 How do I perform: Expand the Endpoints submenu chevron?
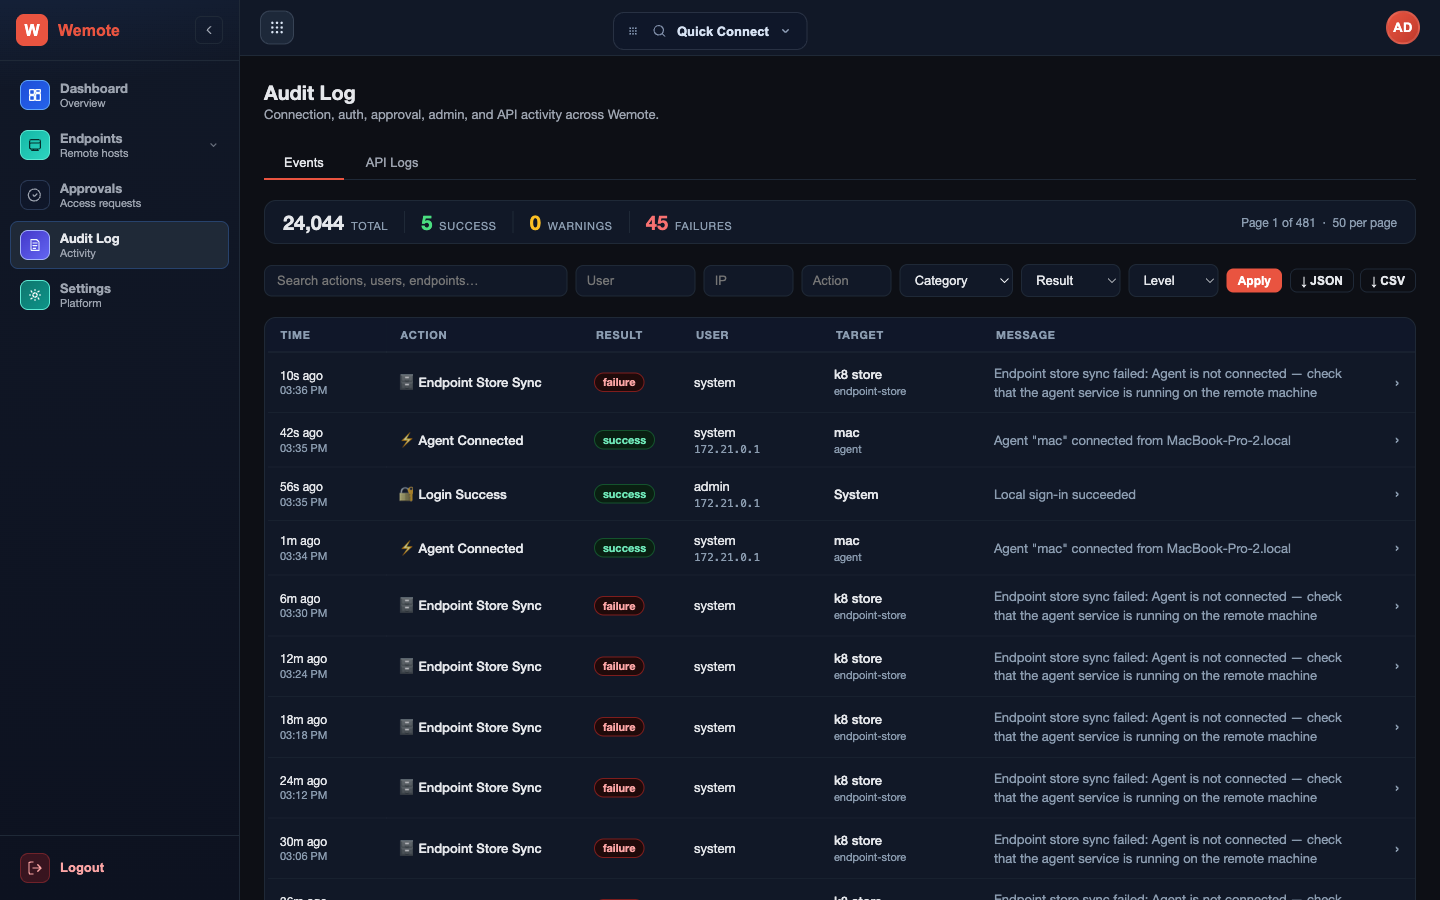(213, 145)
